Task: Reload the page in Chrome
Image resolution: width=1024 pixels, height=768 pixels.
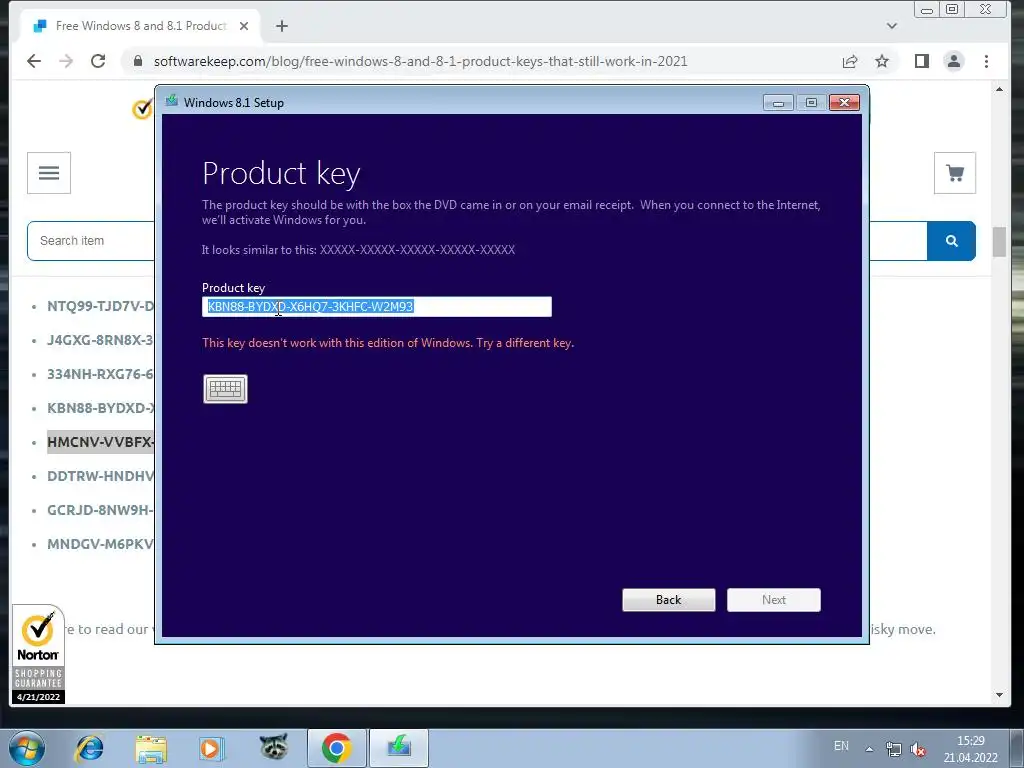Action: click(98, 61)
